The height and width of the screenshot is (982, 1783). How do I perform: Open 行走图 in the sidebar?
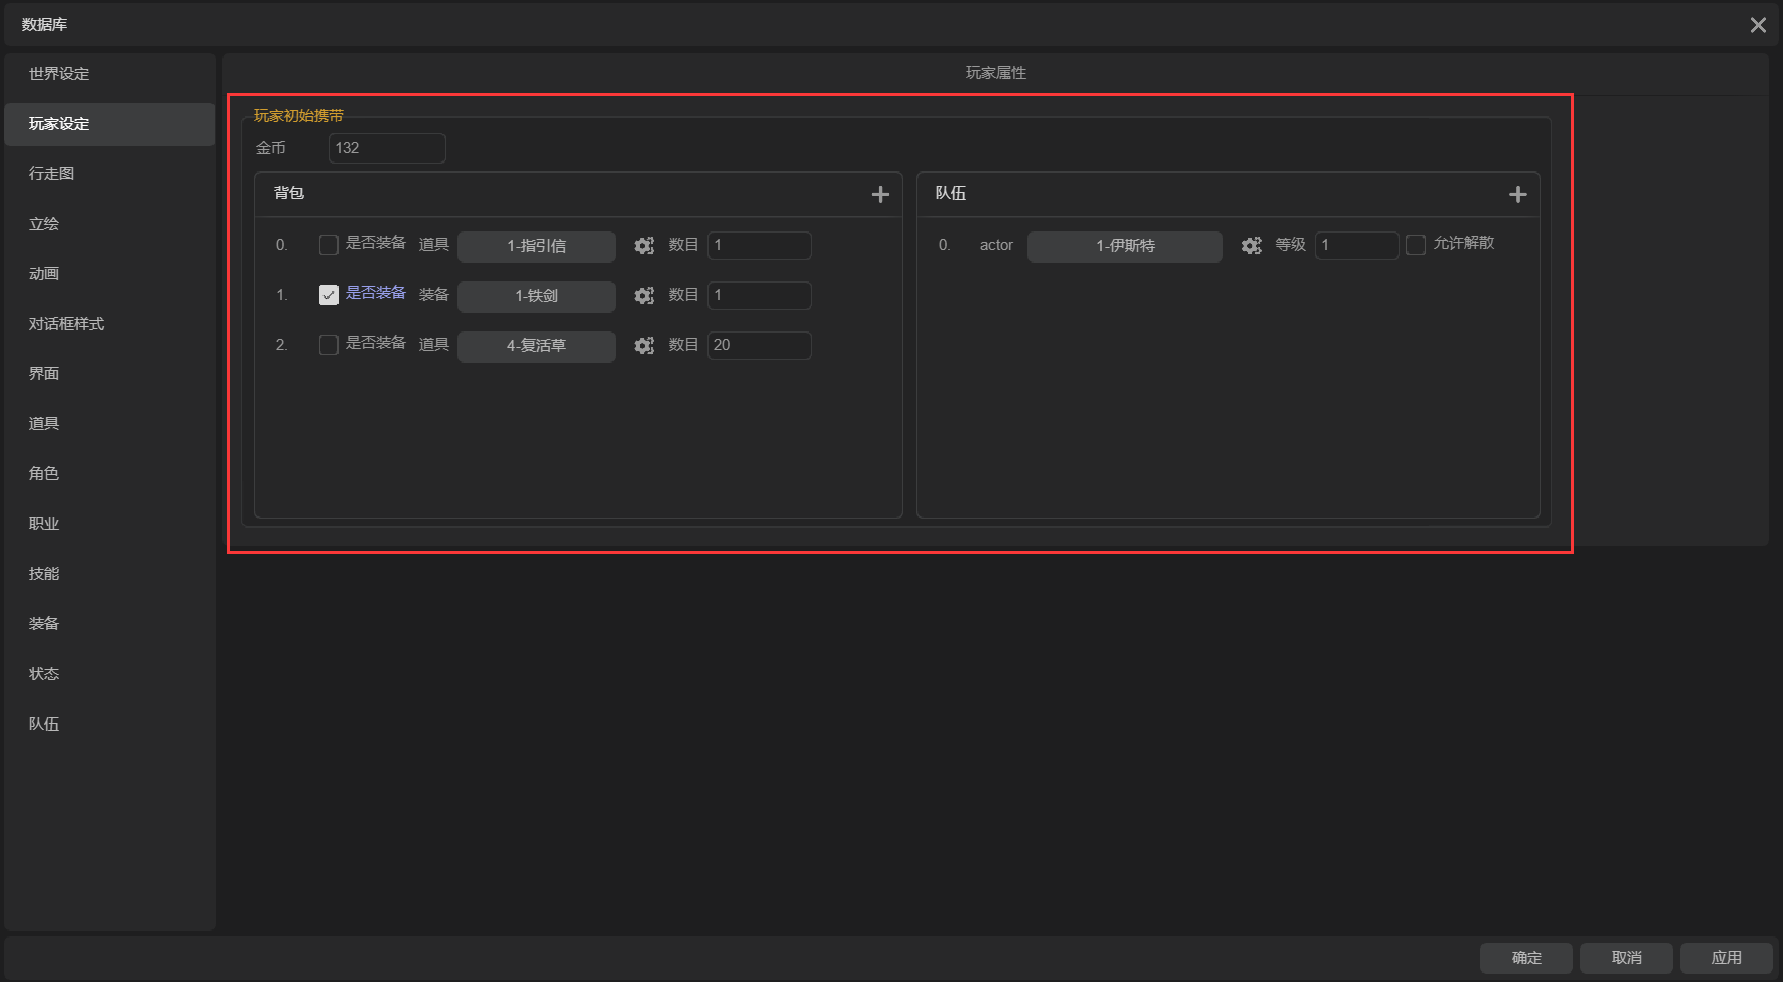coord(109,174)
